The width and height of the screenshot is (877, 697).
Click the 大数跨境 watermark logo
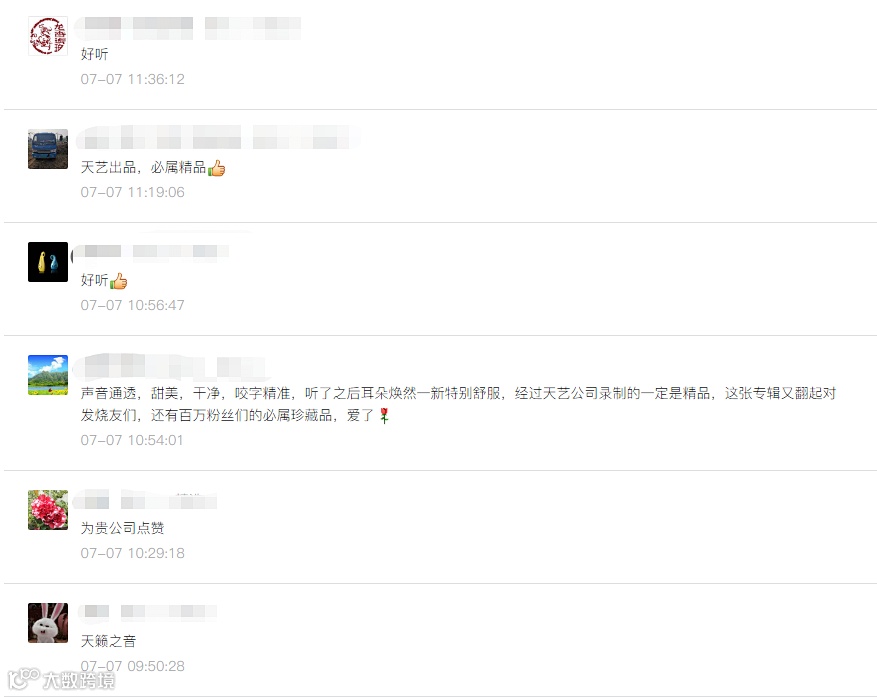62,680
